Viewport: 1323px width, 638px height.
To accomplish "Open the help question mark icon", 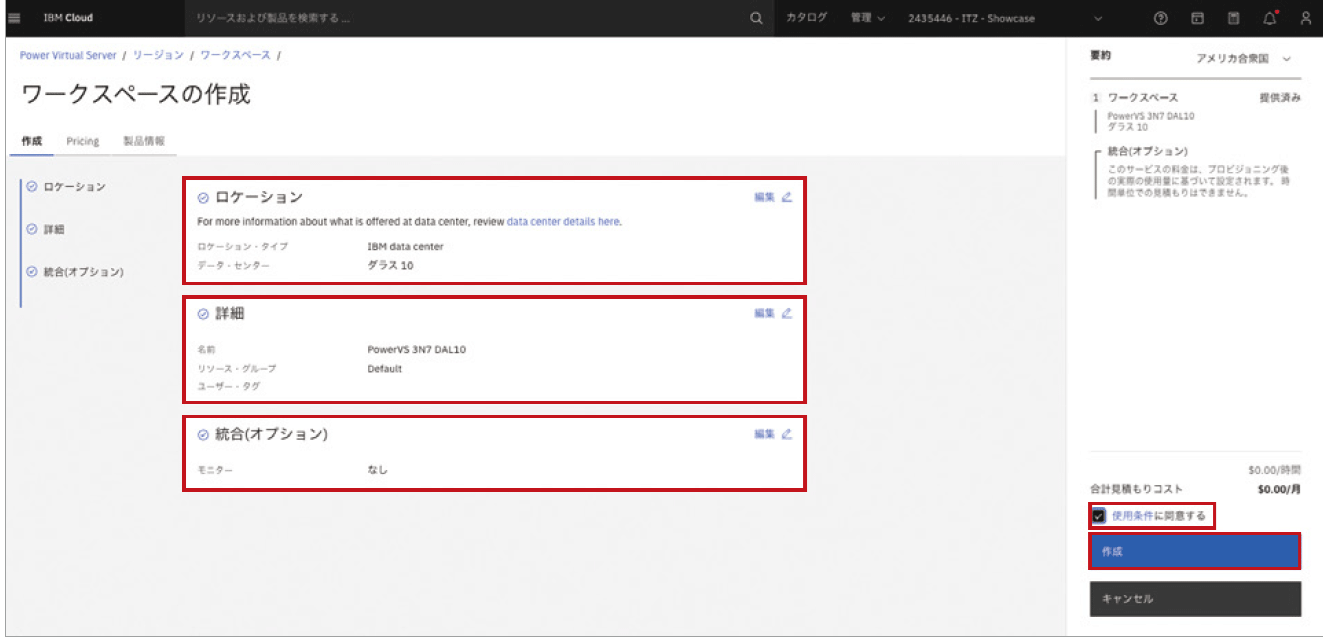I will coord(1160,18).
